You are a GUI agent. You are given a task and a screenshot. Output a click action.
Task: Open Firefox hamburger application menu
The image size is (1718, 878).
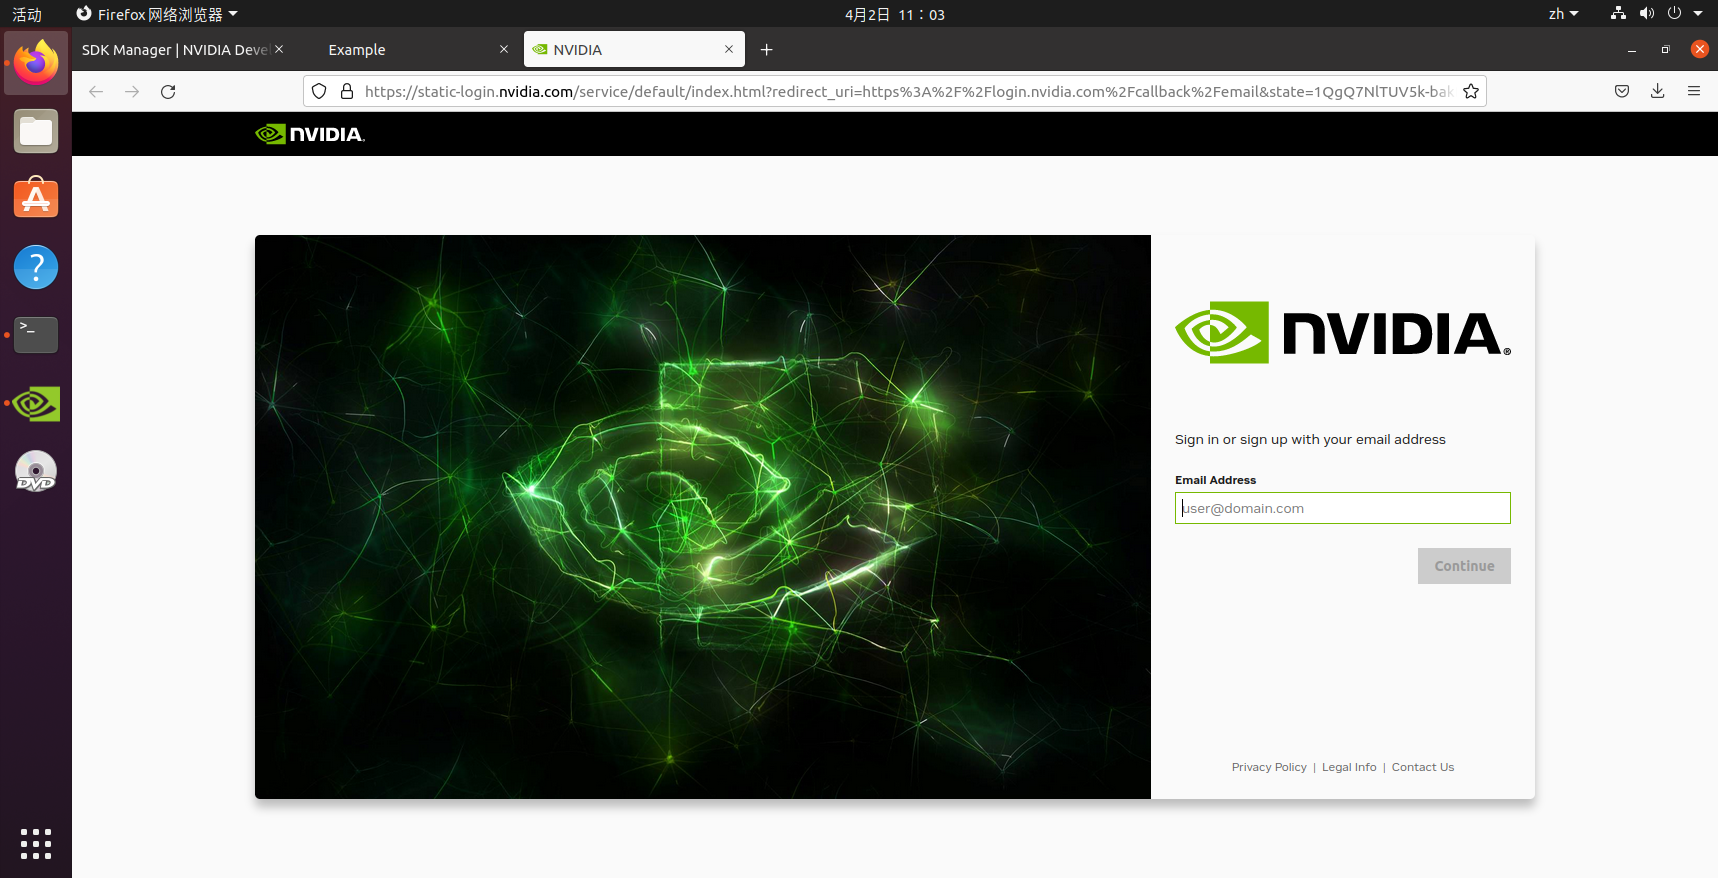[1694, 91]
